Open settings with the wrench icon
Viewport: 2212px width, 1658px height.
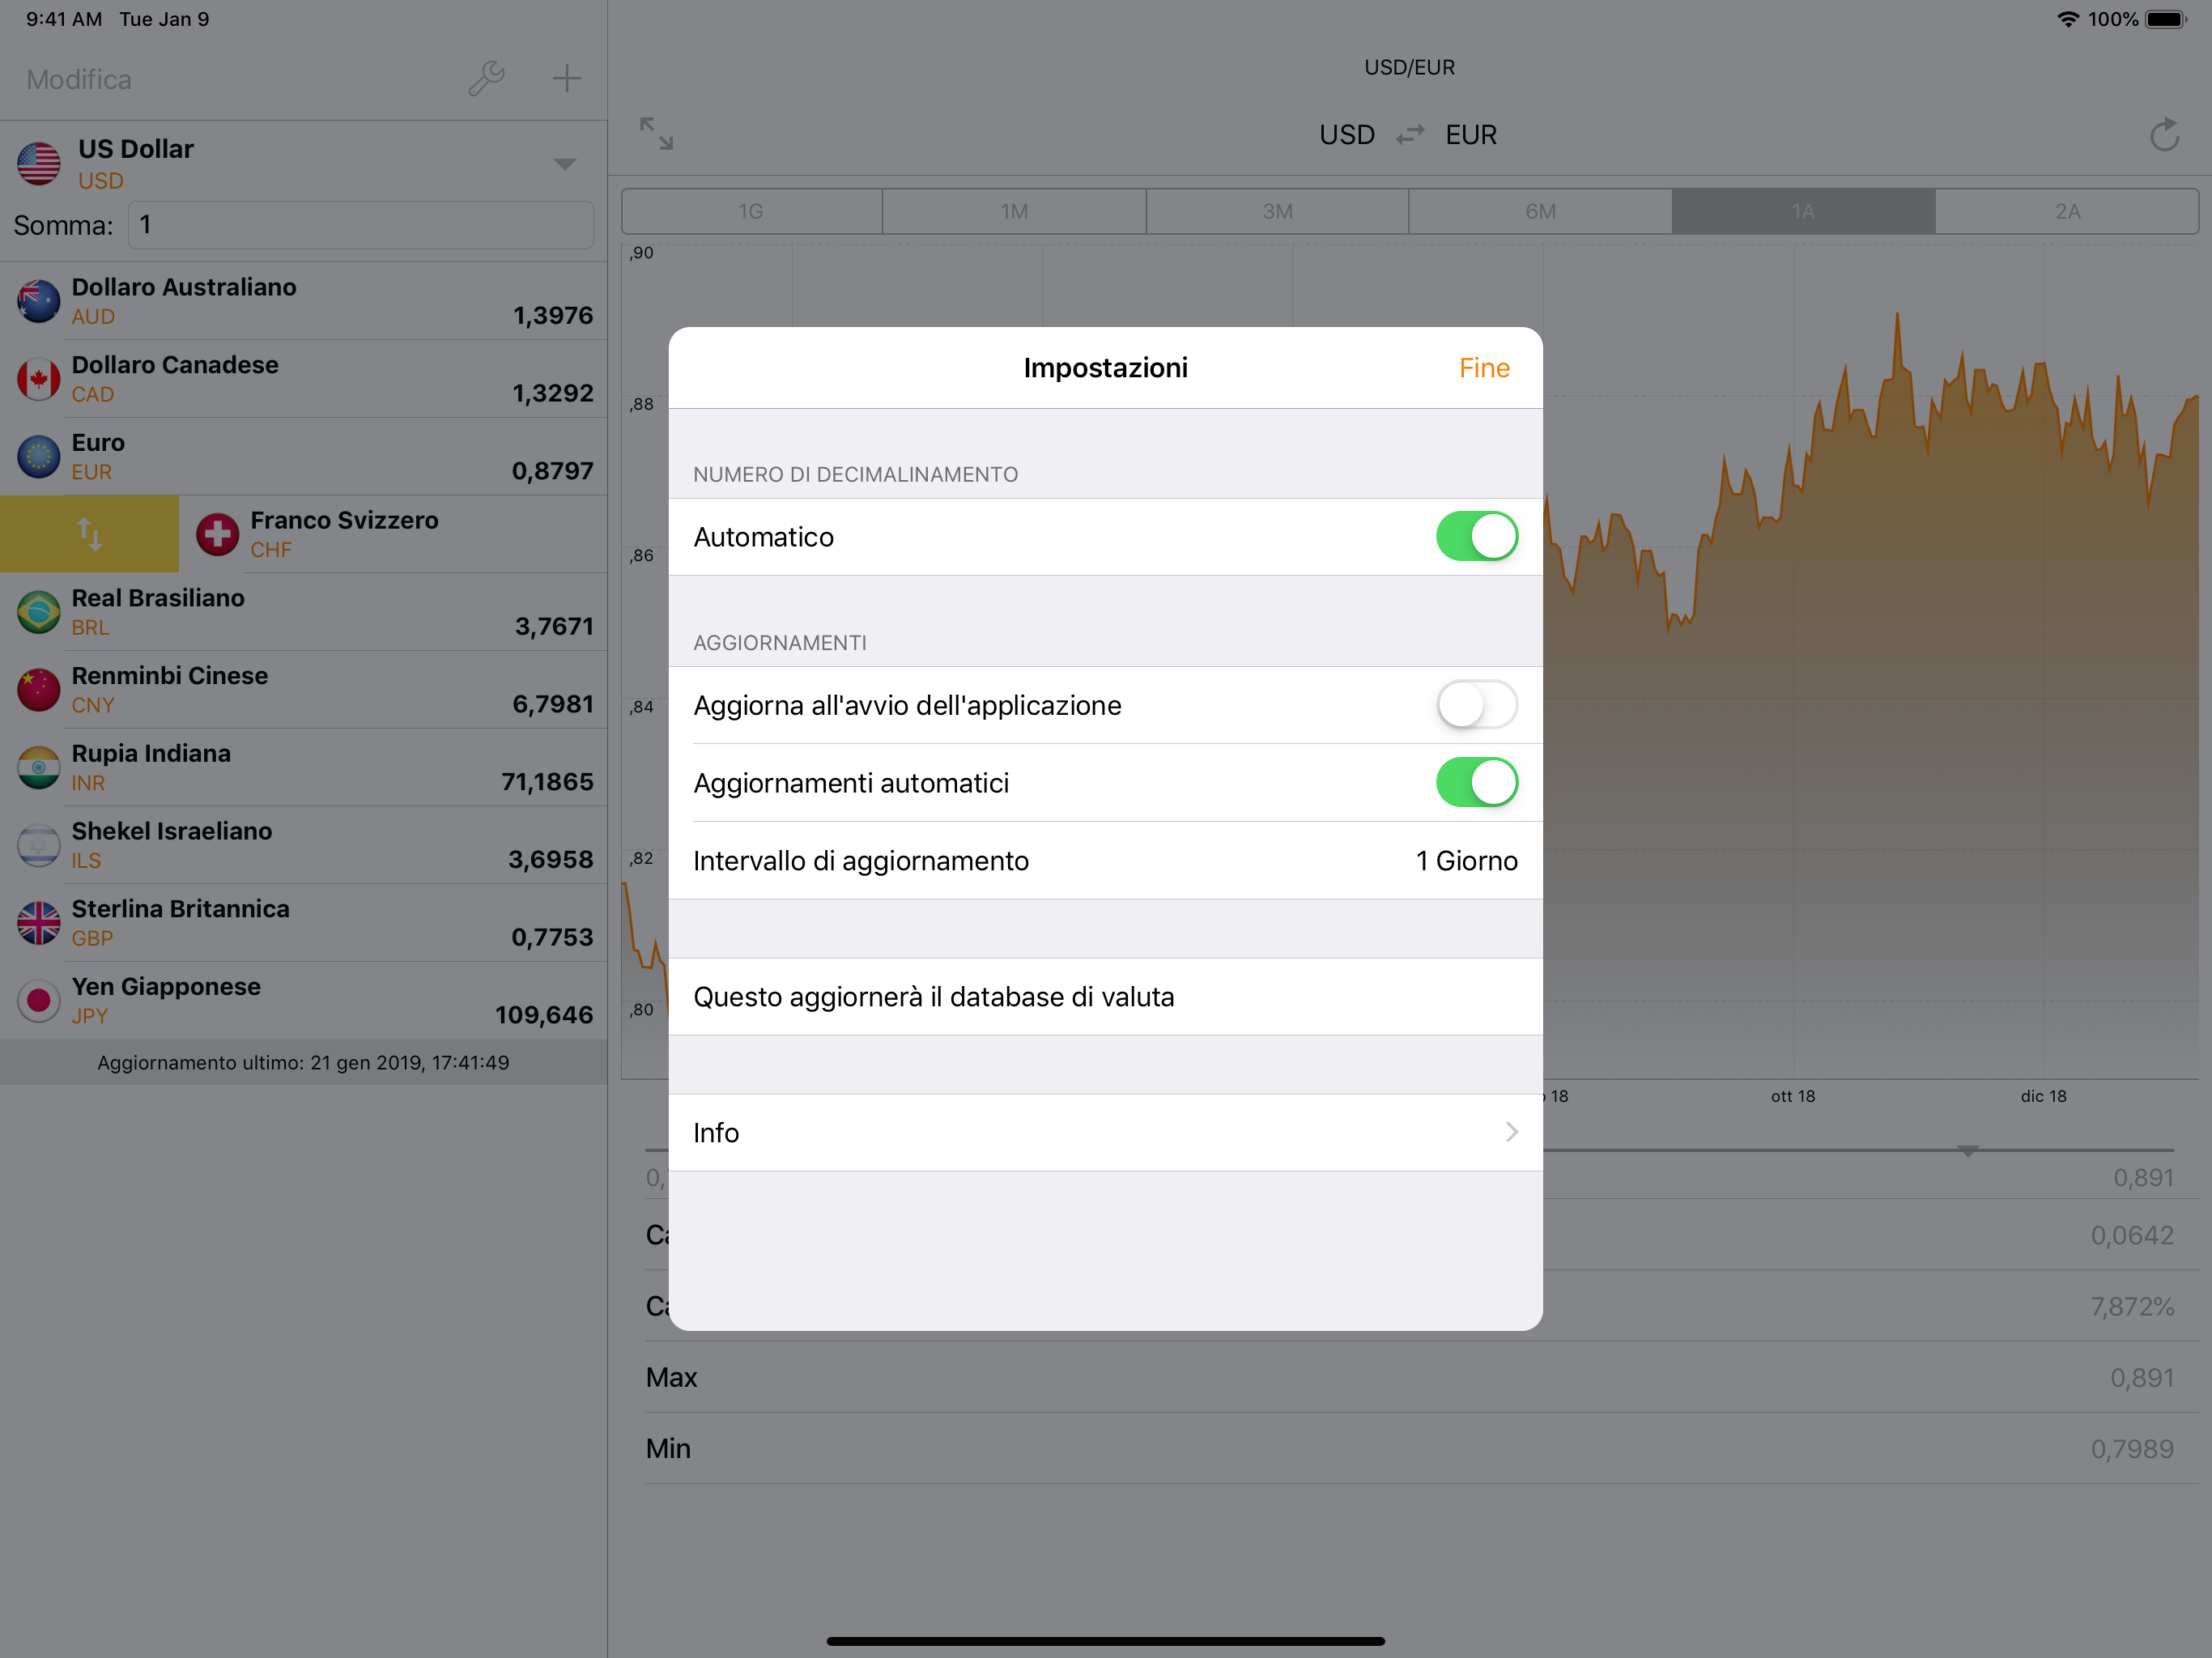pos(486,78)
